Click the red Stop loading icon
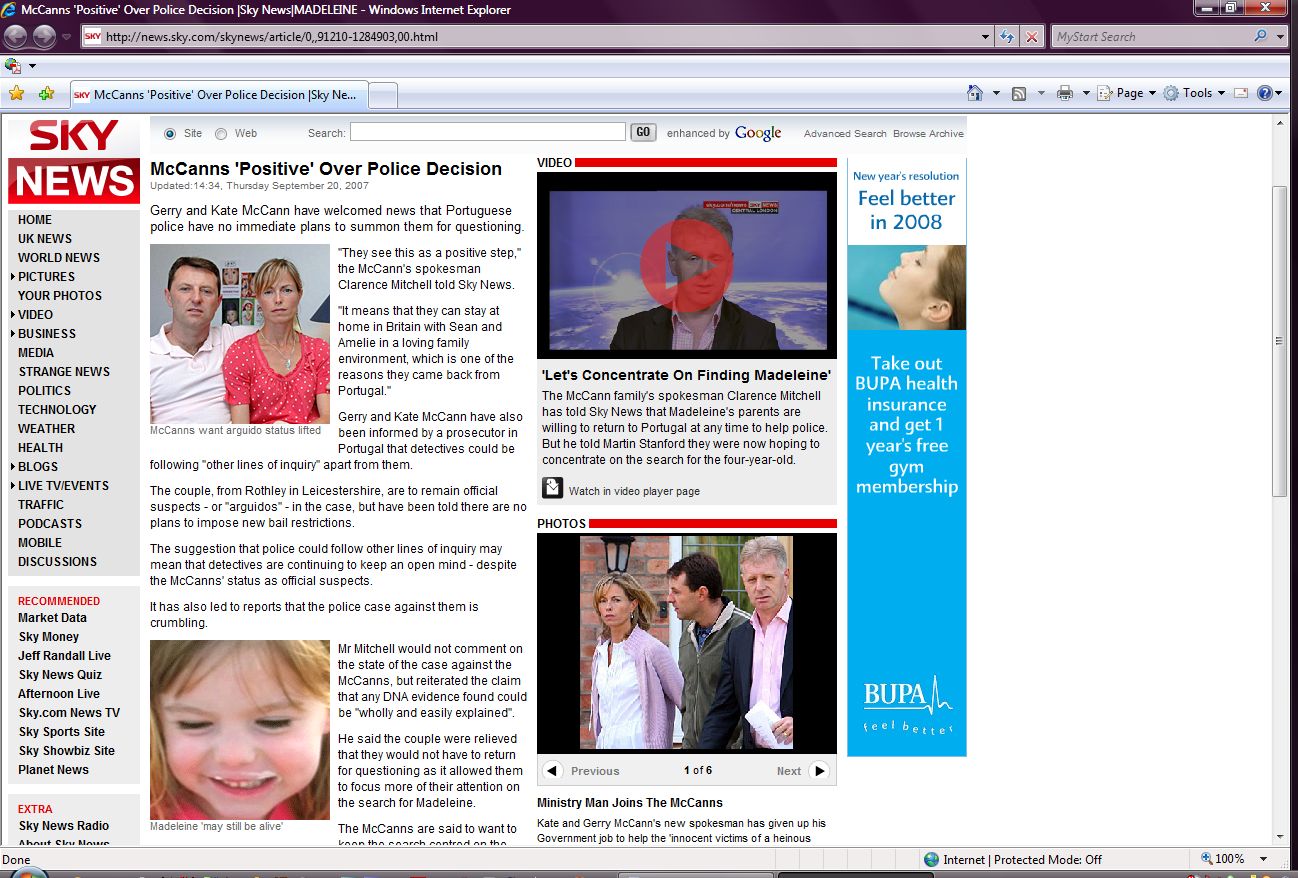The height and width of the screenshot is (878, 1298). tap(1032, 37)
